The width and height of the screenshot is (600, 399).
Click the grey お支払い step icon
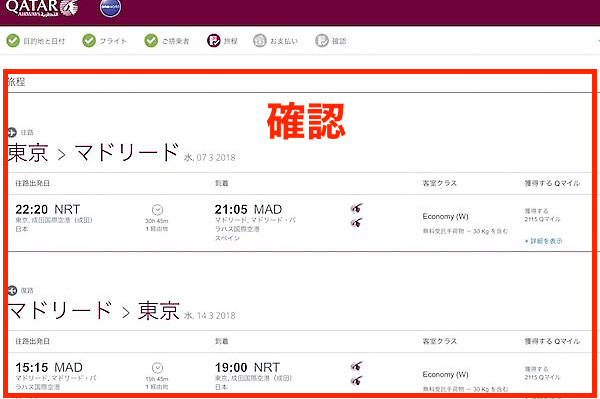[x=259, y=41]
